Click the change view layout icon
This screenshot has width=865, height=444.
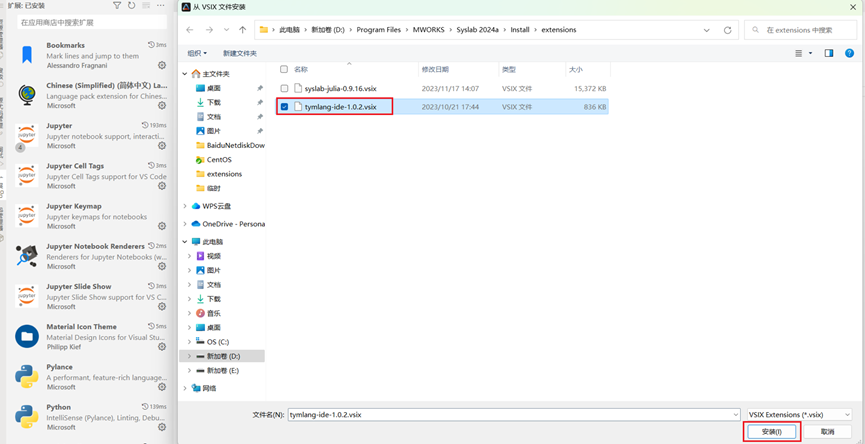point(798,54)
